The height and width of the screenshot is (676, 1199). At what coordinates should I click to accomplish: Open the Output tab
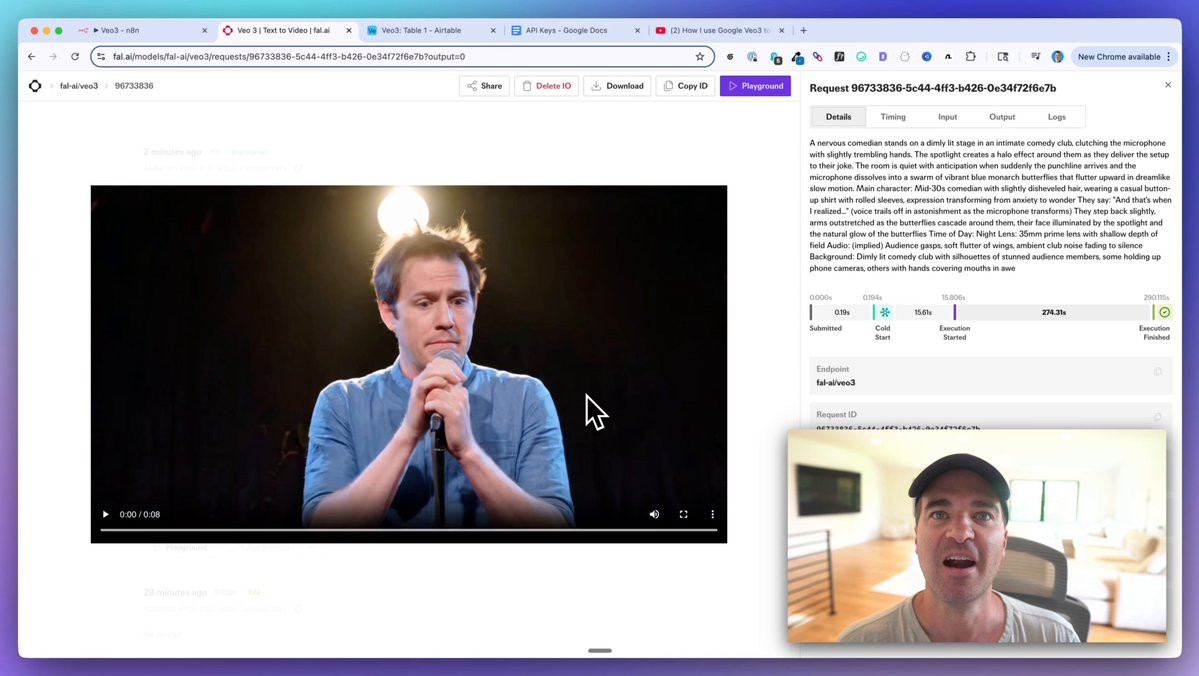pos(1002,117)
